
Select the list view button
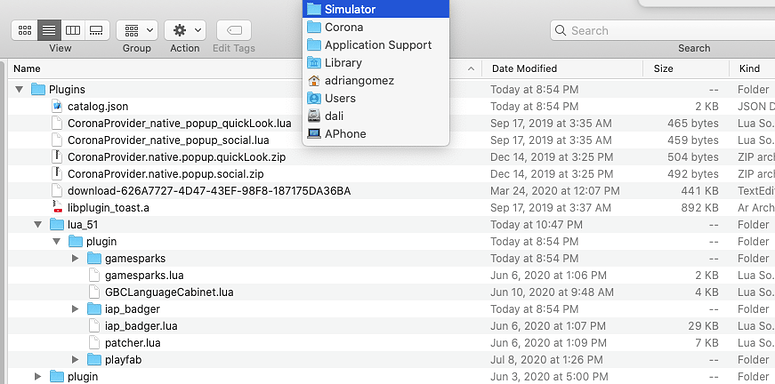click(49, 31)
